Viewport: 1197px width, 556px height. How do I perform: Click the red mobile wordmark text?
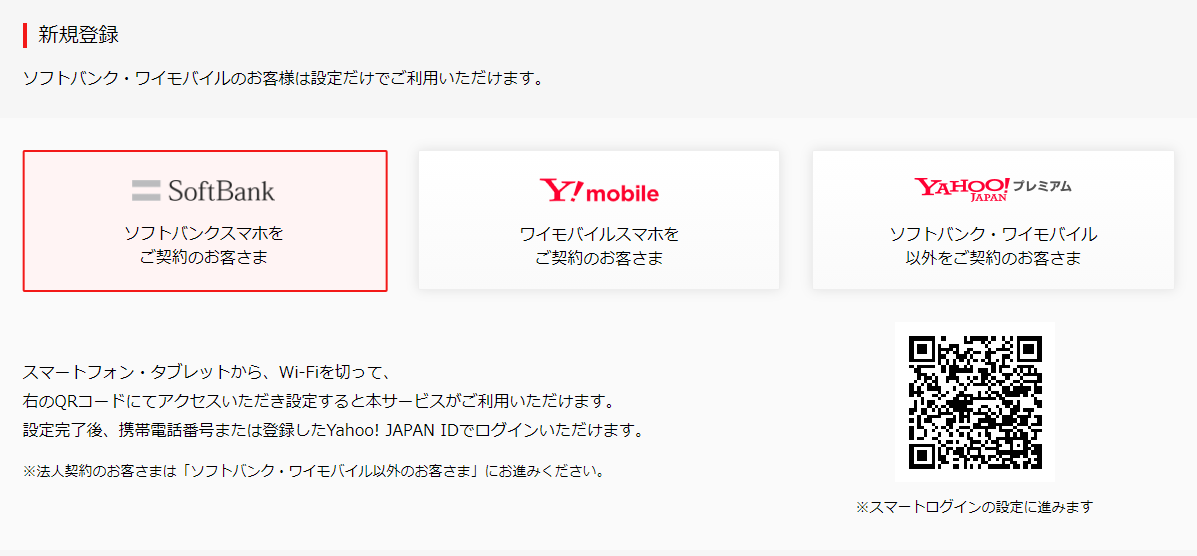(x=622, y=193)
